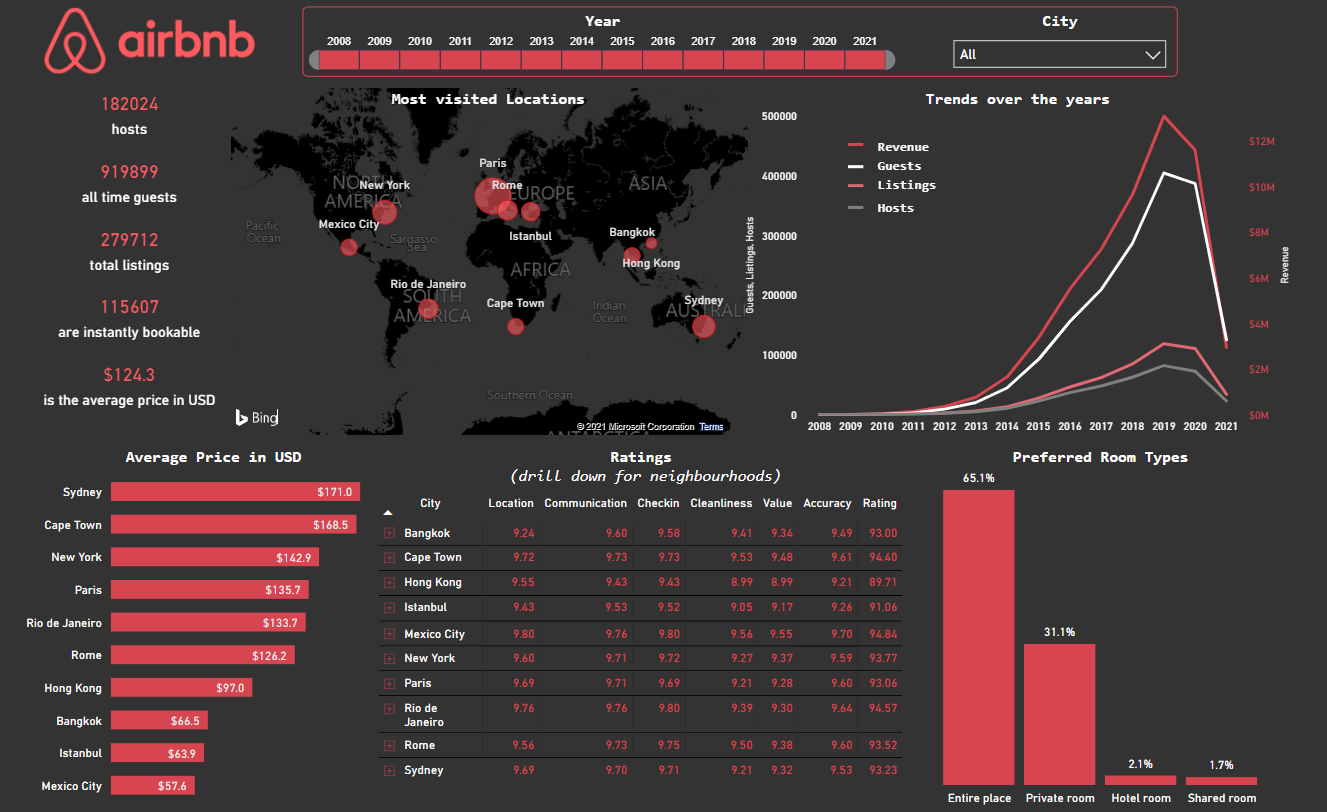Screen dimensions: 1327x812
Task: Select the New York $142.9 bar
Action: 215,557
